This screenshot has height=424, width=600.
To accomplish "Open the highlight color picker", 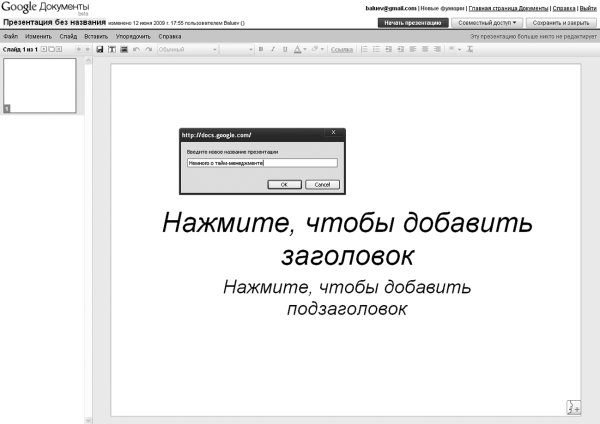I will click(315, 49).
